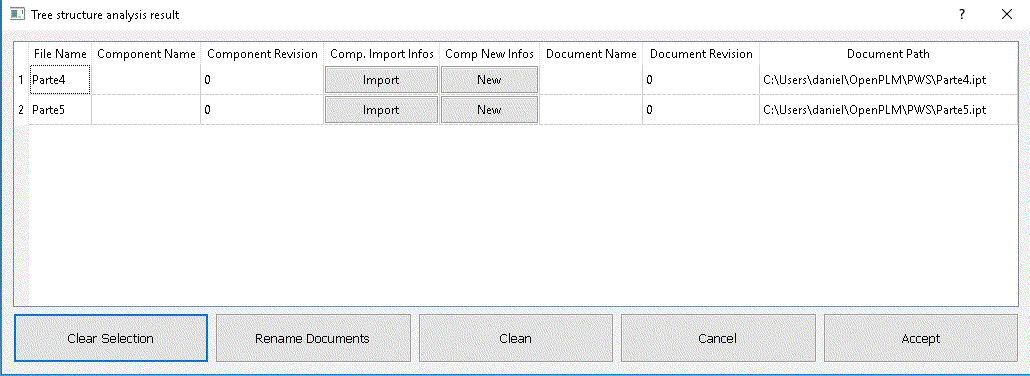Viewport: 1030px width, 376px height.
Task: Click Component Revision cell of Parte5
Action: pos(263,110)
